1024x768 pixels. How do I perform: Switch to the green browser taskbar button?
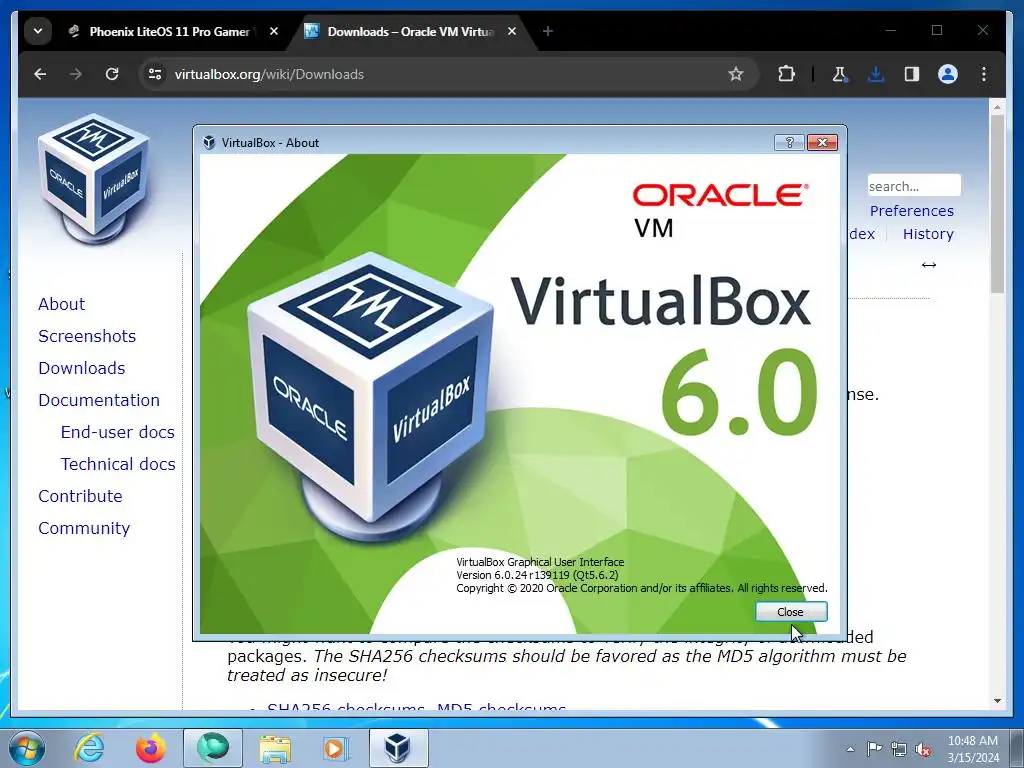(x=213, y=748)
